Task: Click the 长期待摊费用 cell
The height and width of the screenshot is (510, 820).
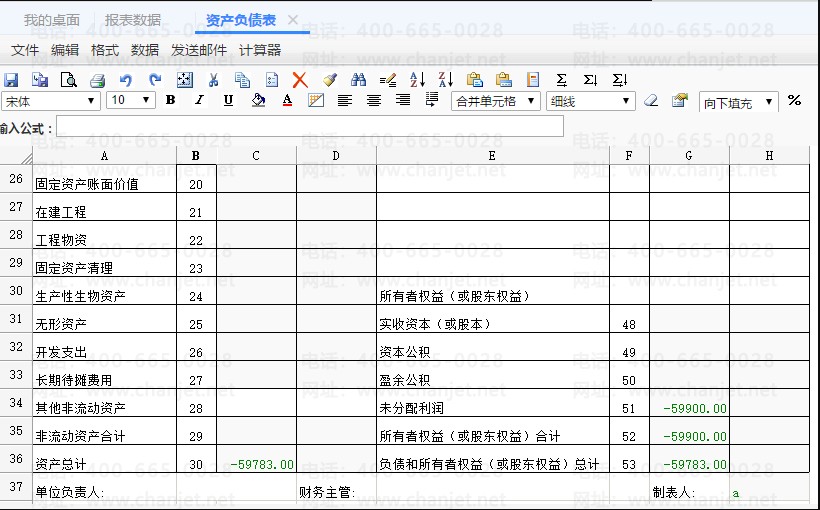Action: (x=105, y=375)
